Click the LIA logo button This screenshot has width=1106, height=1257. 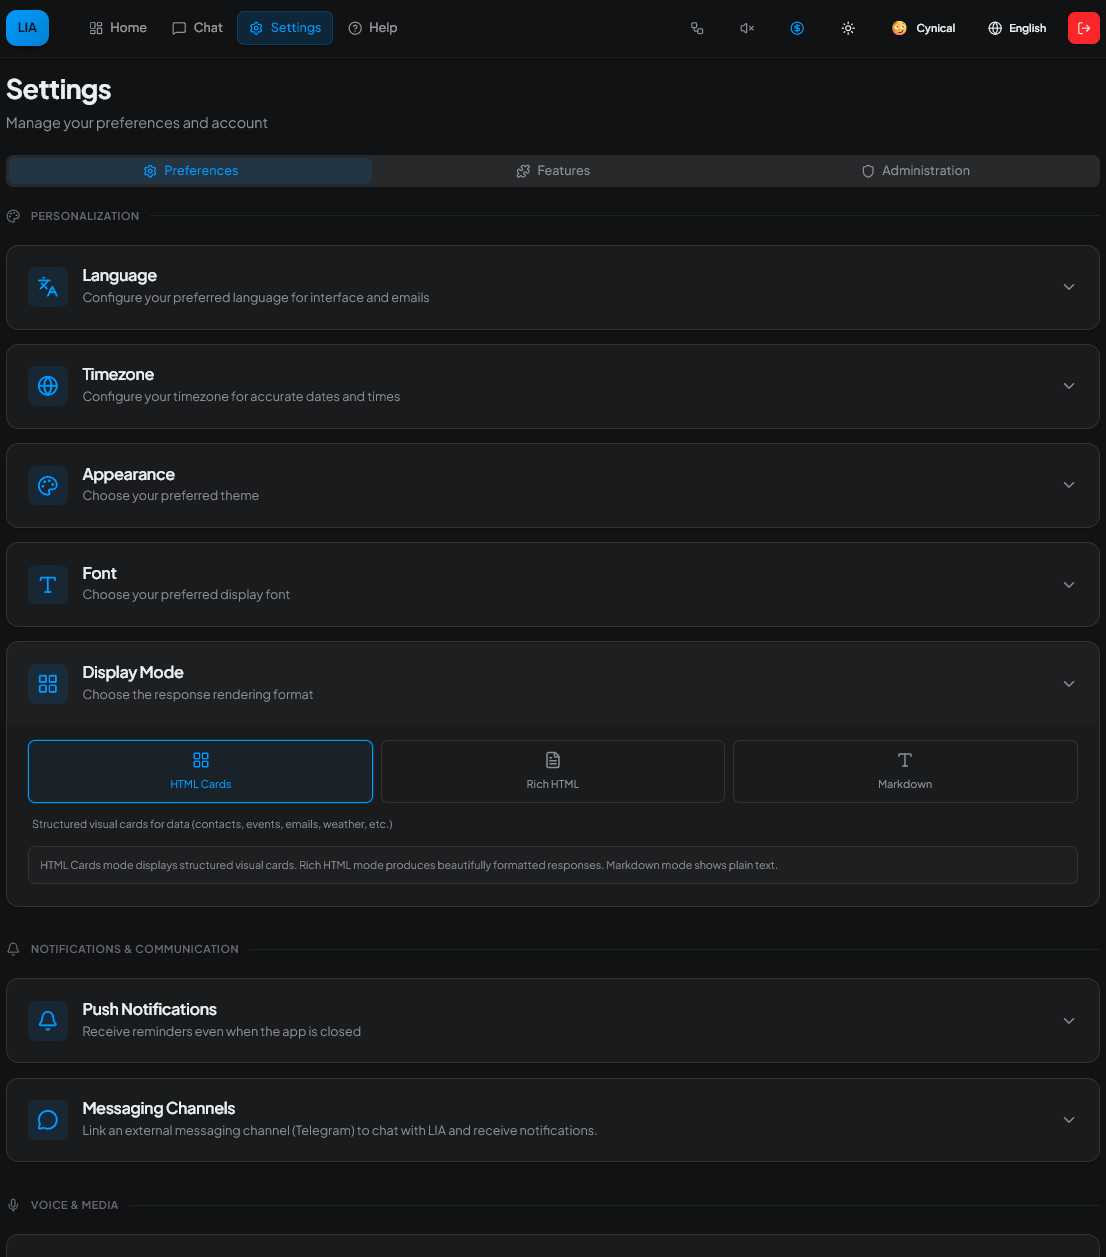[x=27, y=28]
